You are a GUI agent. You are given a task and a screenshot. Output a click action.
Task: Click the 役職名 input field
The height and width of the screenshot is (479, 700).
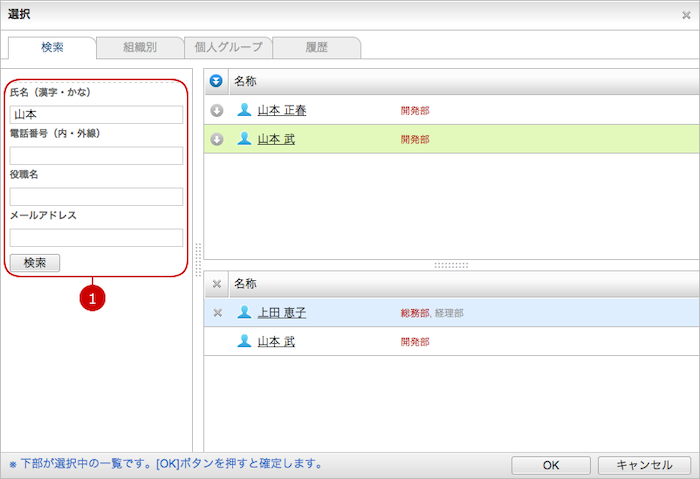(96, 197)
